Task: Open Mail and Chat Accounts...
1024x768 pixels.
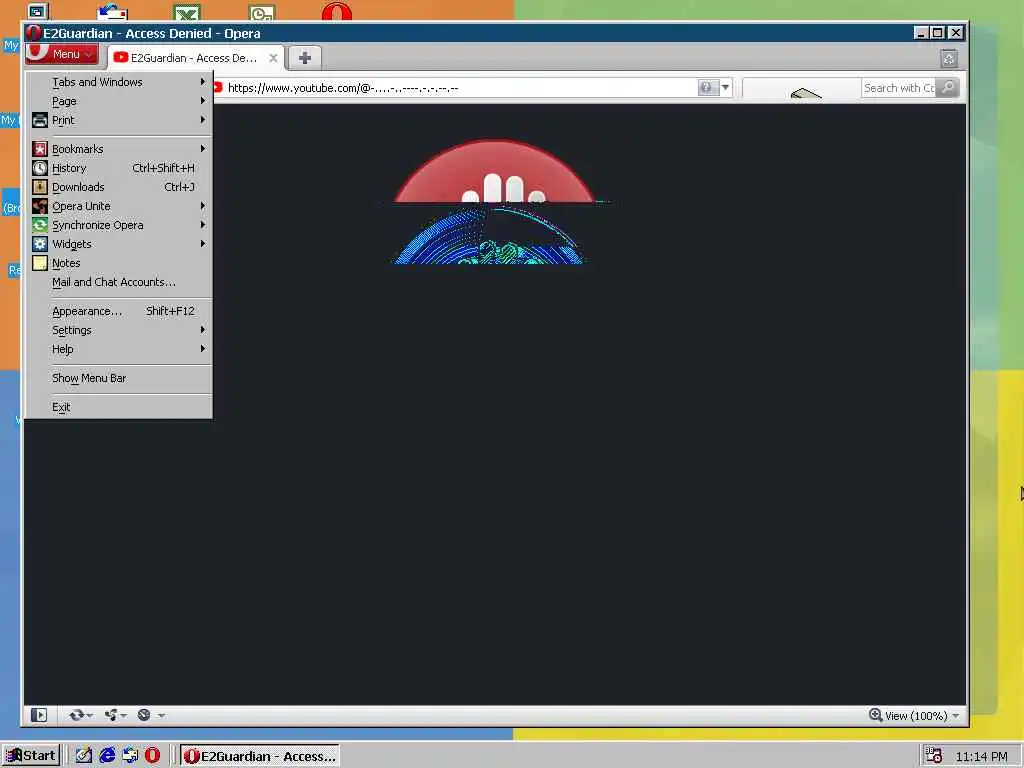Action: tap(118, 281)
